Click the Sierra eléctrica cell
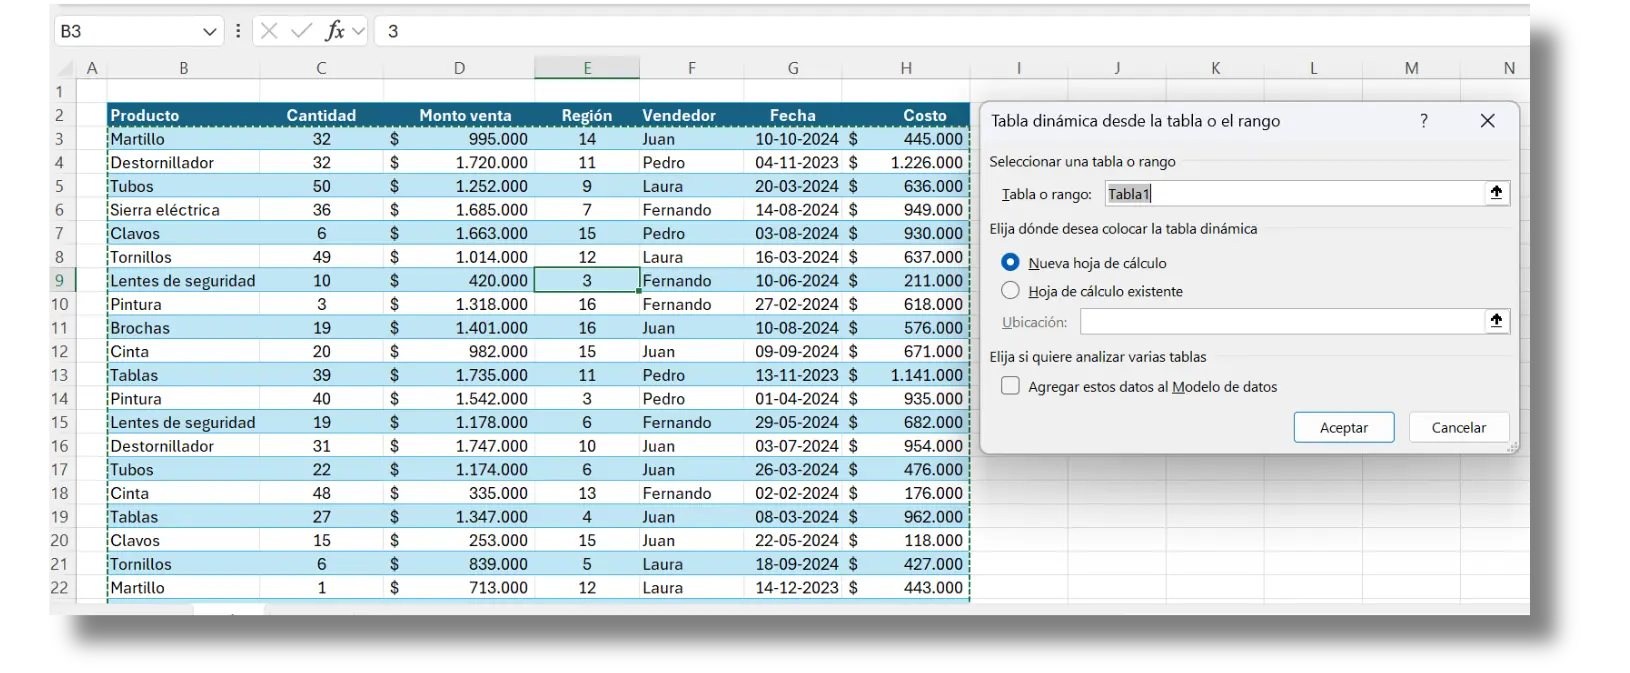 pyautogui.click(x=183, y=210)
